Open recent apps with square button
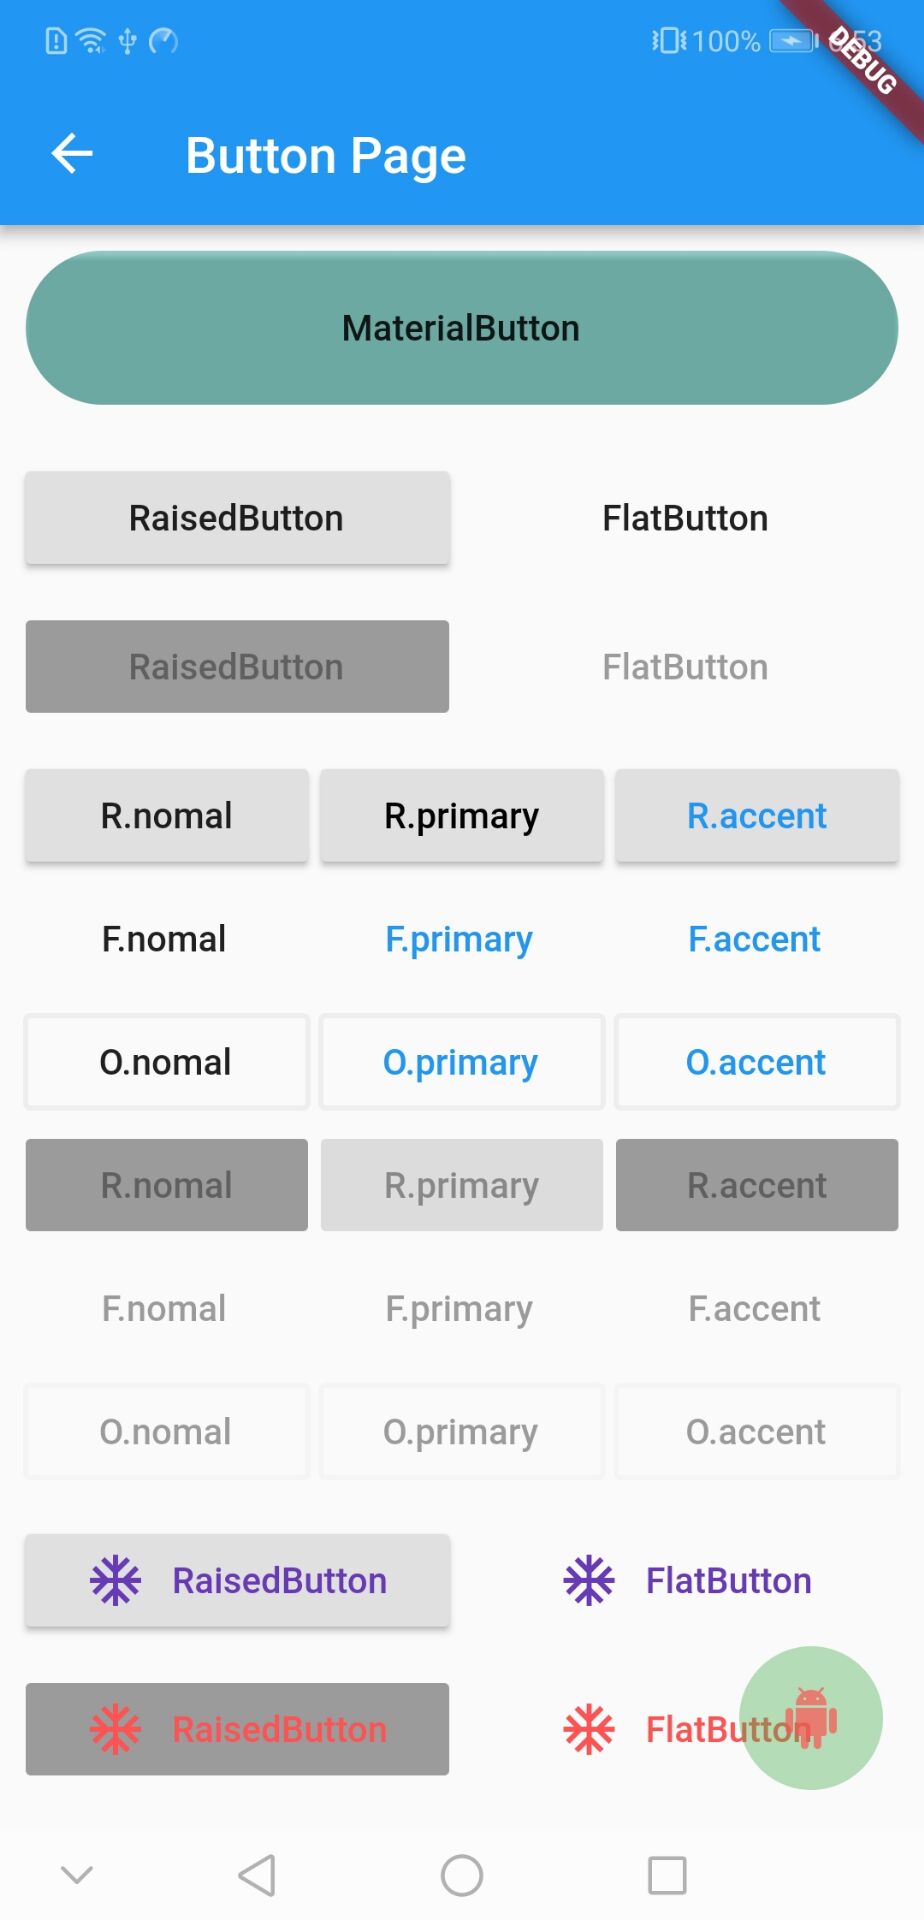This screenshot has height=1920, width=924. [667, 1875]
